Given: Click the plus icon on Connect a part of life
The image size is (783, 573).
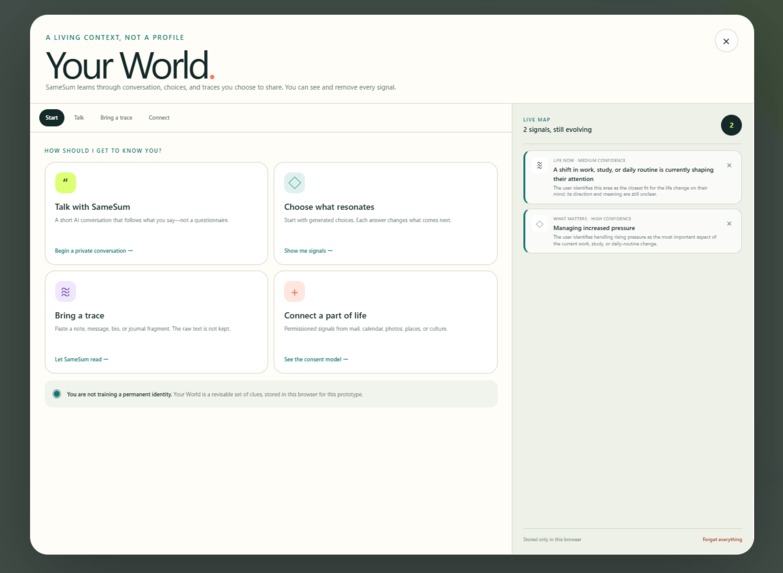Looking at the screenshot, I should click(295, 292).
